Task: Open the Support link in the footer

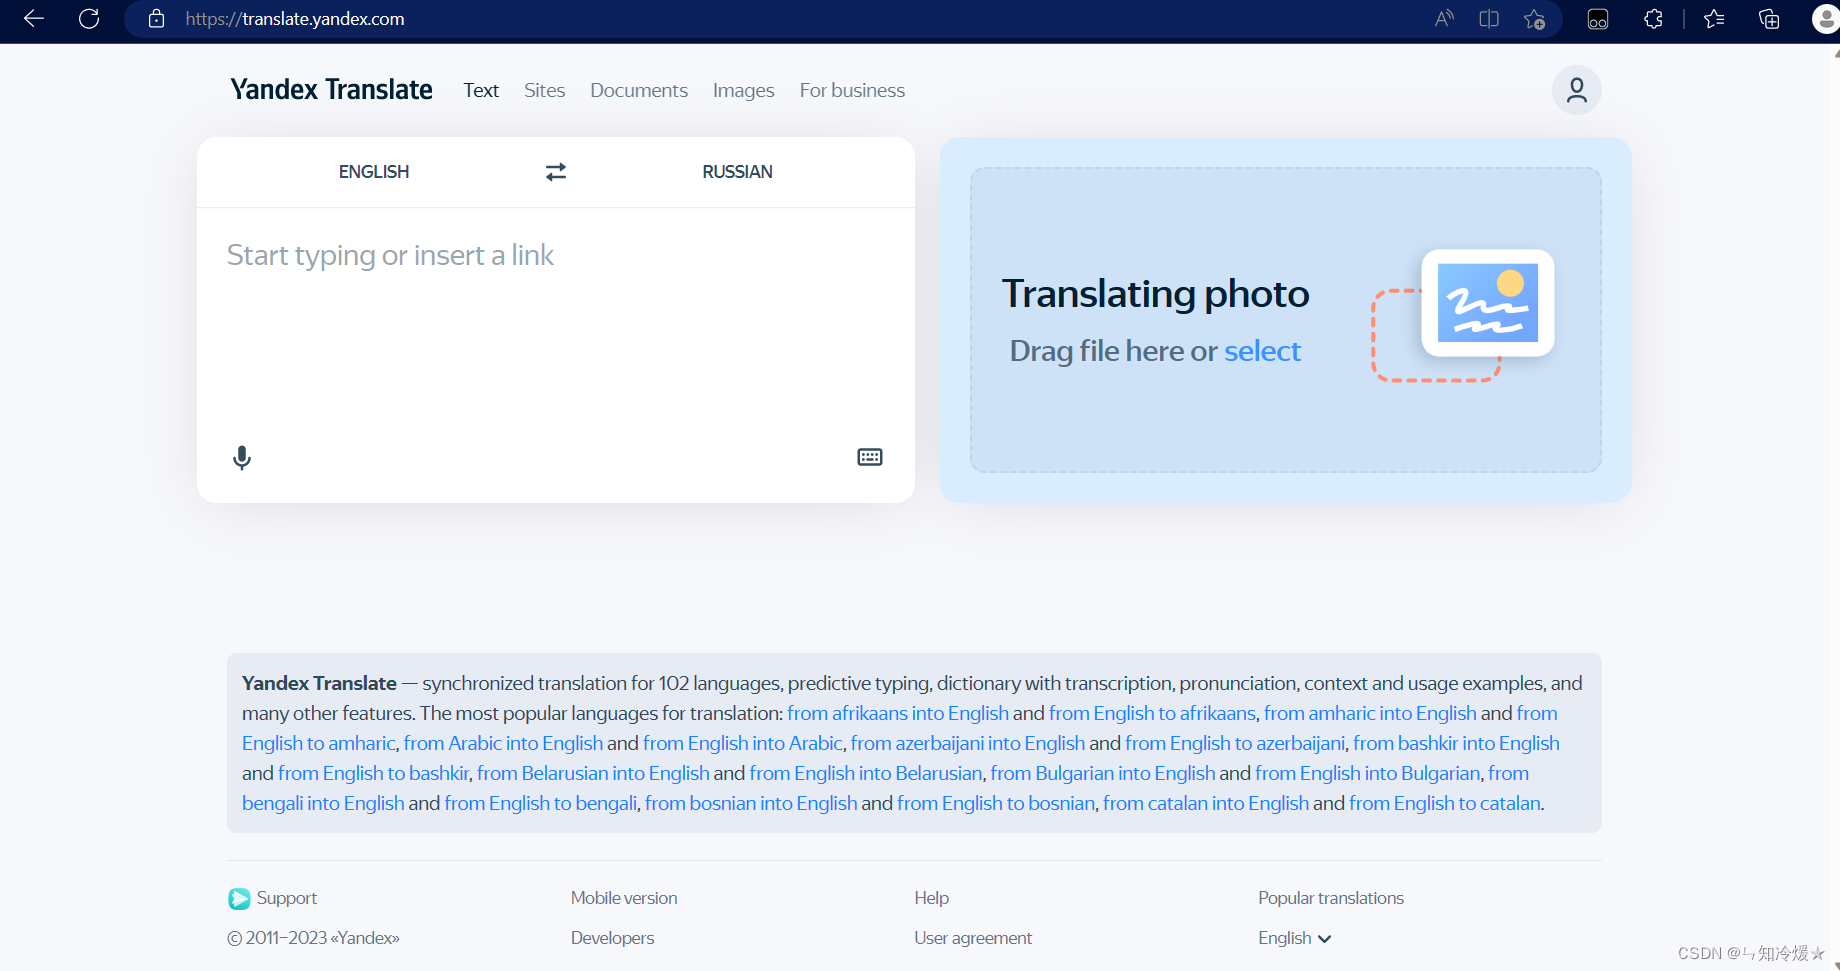Action: click(x=287, y=898)
